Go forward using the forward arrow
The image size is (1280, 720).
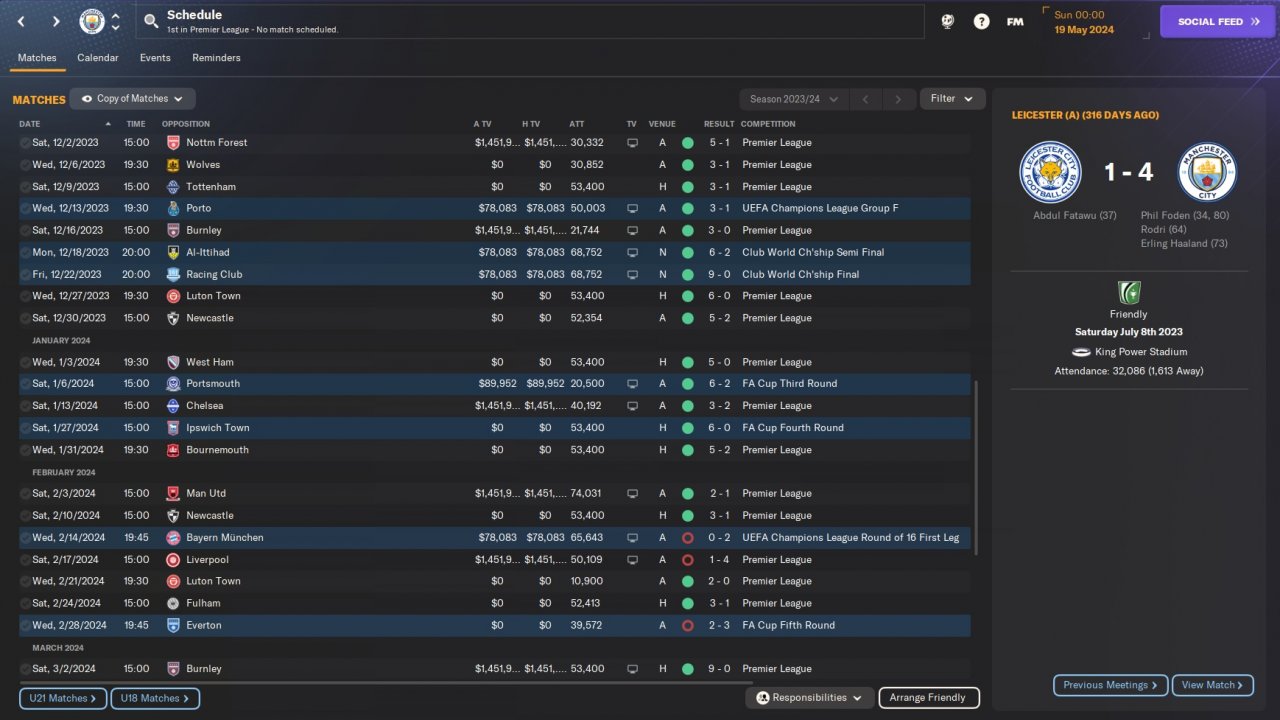(x=56, y=21)
